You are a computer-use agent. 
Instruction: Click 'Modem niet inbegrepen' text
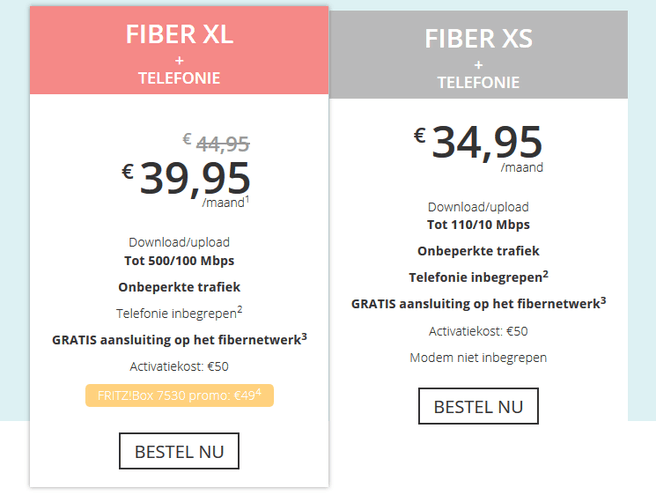tap(478, 357)
